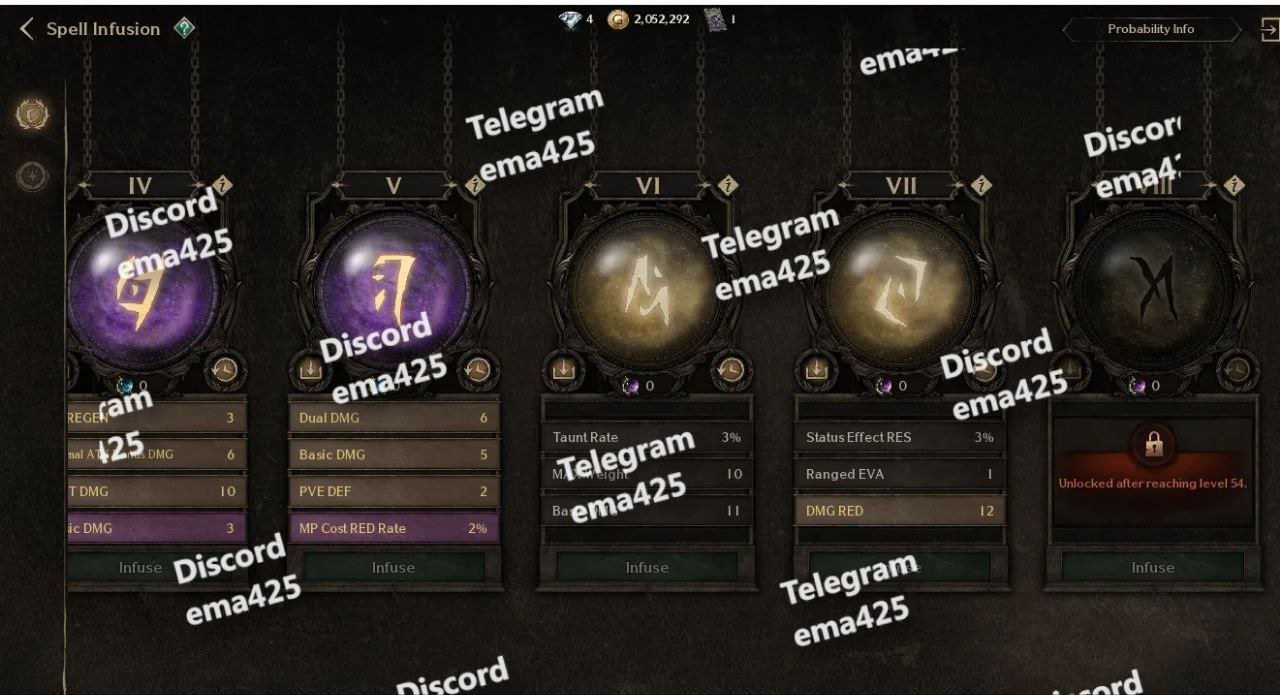
Task: Click the gold coin currency counter
Action: pyautogui.click(x=648, y=19)
